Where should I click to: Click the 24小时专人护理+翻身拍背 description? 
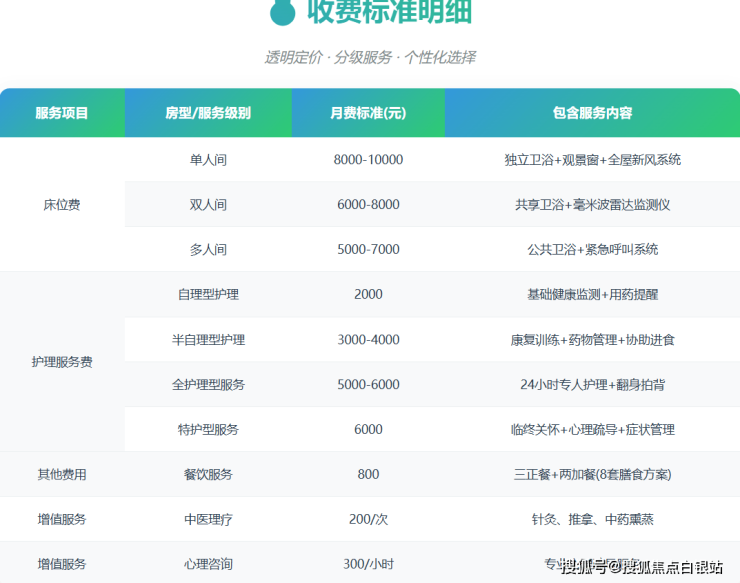pyautogui.click(x=592, y=385)
